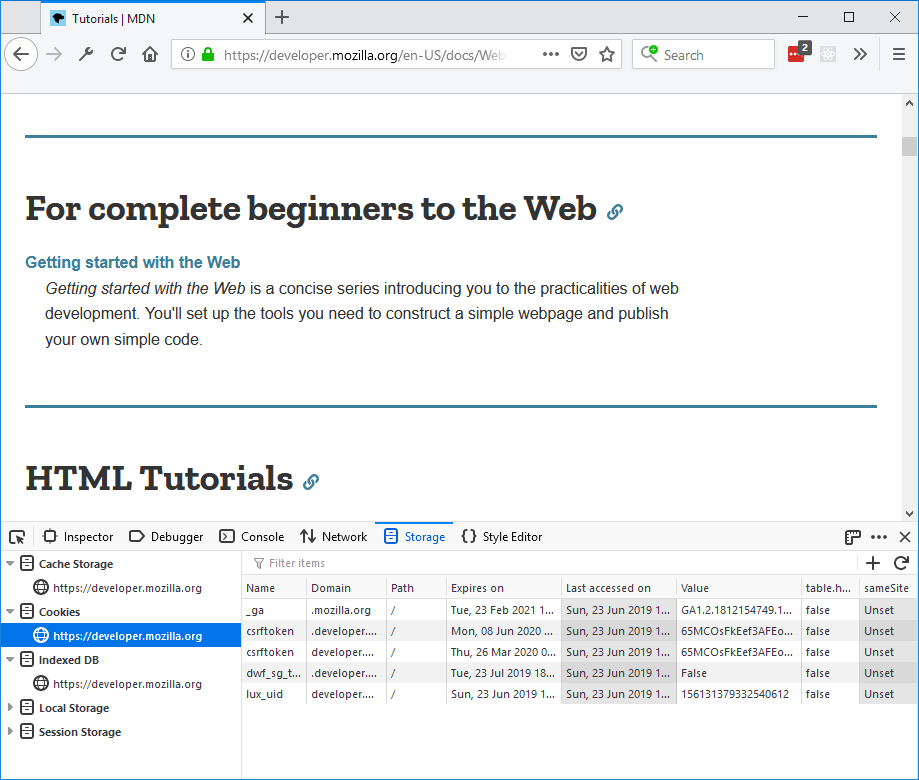Activate the pick element inspector tool
Viewport: 919px width, 780px height.
pos(16,536)
